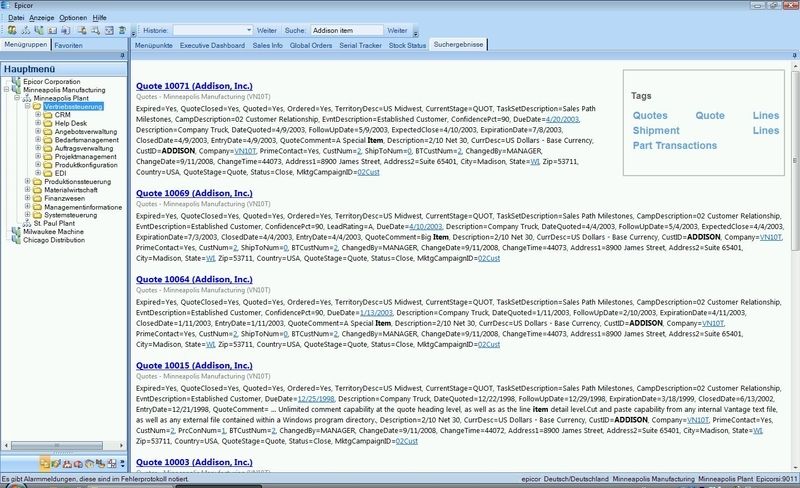The image size is (800, 488).
Task: Click the hand icon in the bottom strip
Action: pos(101,463)
